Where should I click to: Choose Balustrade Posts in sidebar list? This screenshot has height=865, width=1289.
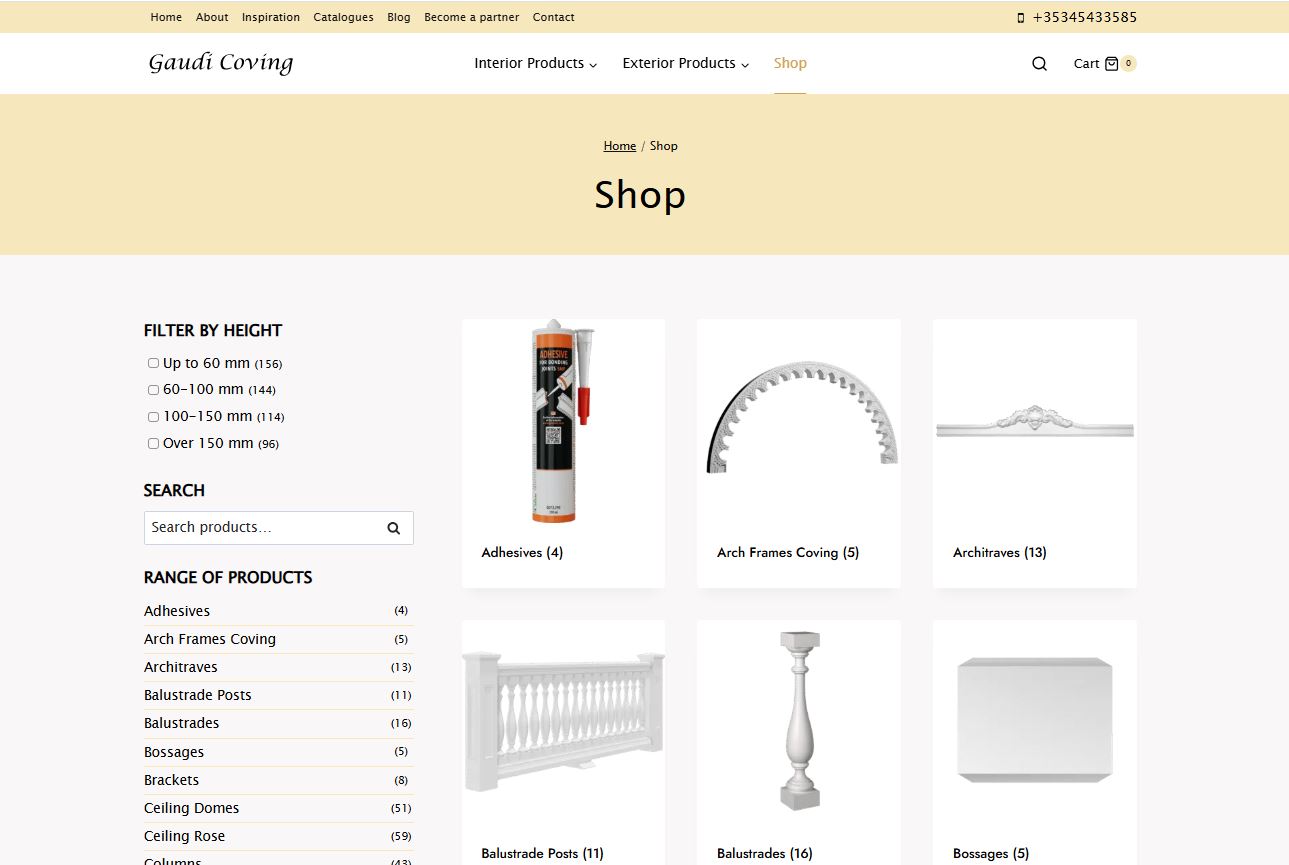pyautogui.click(x=198, y=695)
